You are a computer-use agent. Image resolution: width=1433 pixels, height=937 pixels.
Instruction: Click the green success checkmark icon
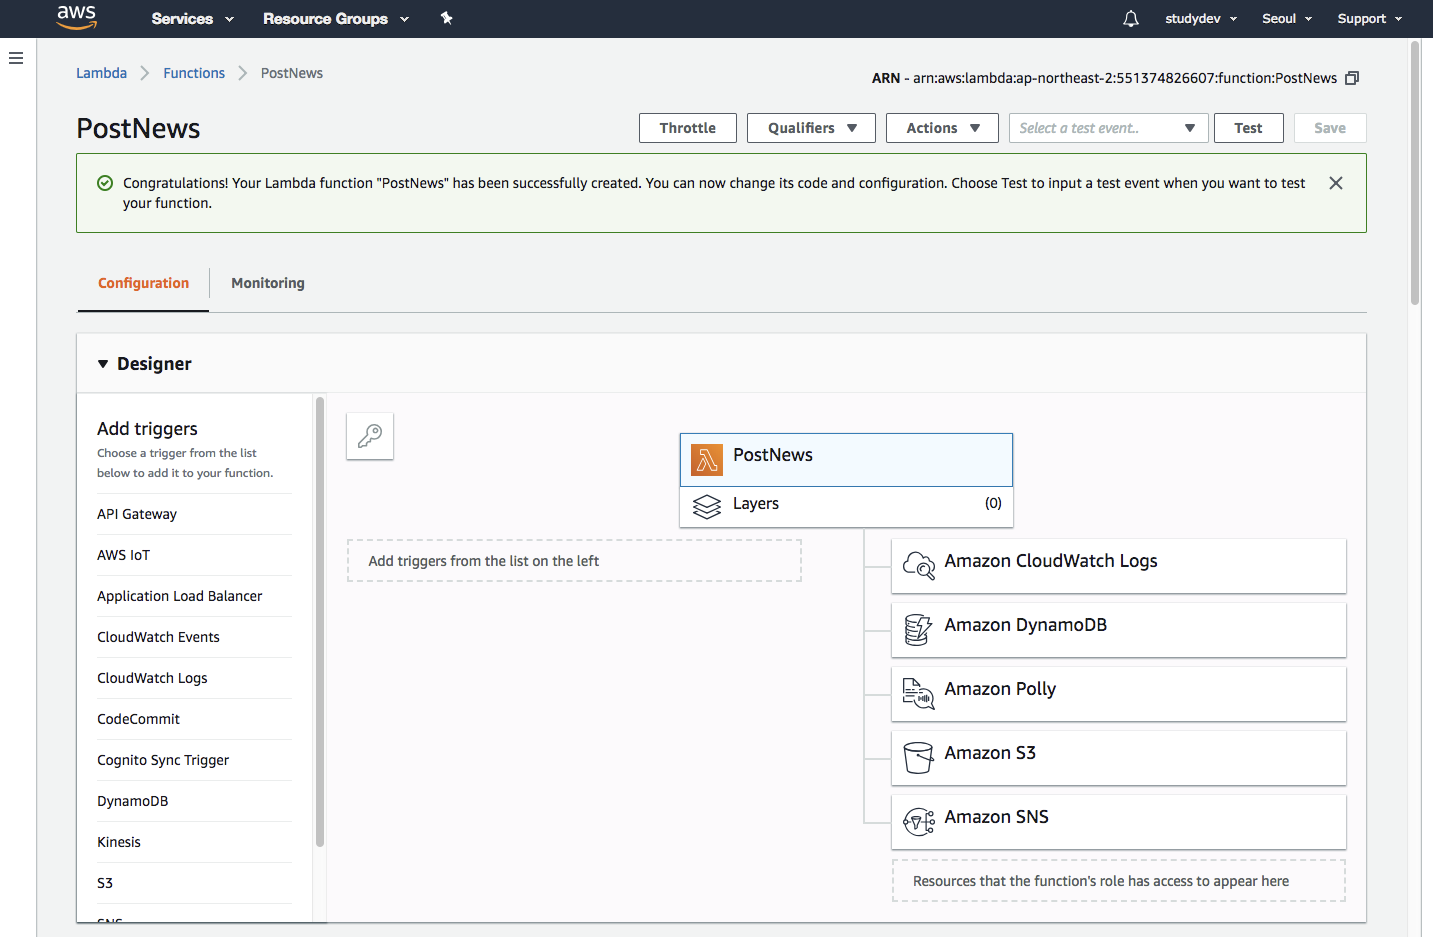(x=105, y=183)
